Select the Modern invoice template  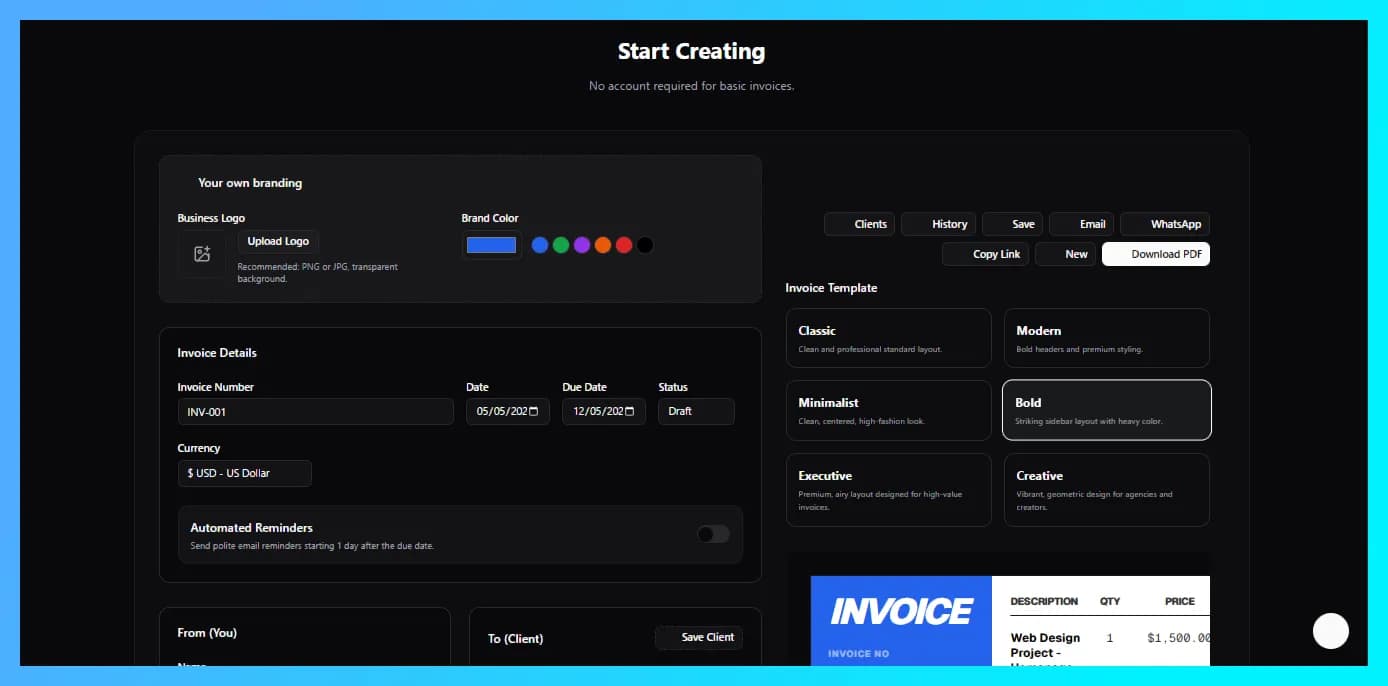tap(1107, 338)
